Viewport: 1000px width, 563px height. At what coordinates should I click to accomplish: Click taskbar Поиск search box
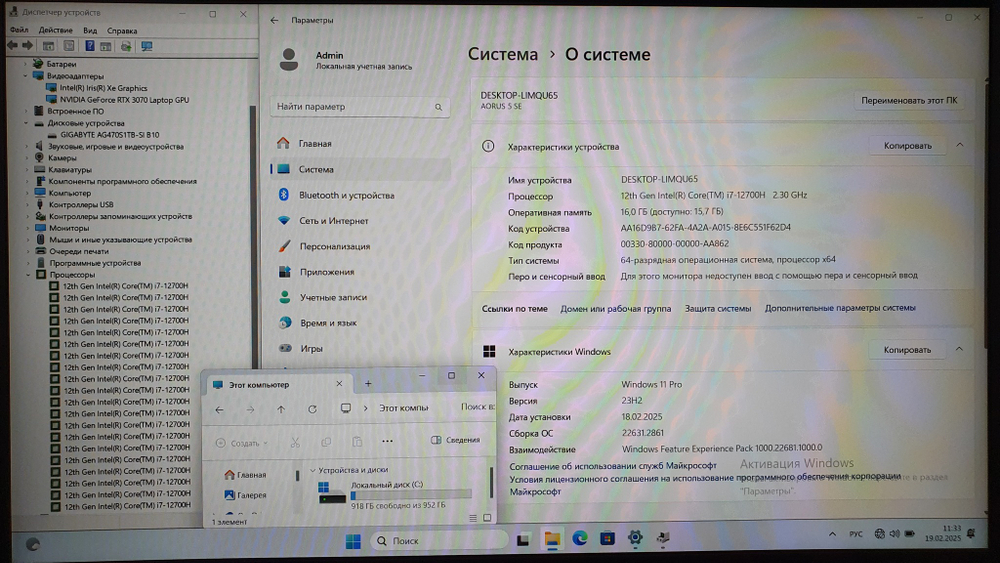pyautogui.click(x=439, y=541)
